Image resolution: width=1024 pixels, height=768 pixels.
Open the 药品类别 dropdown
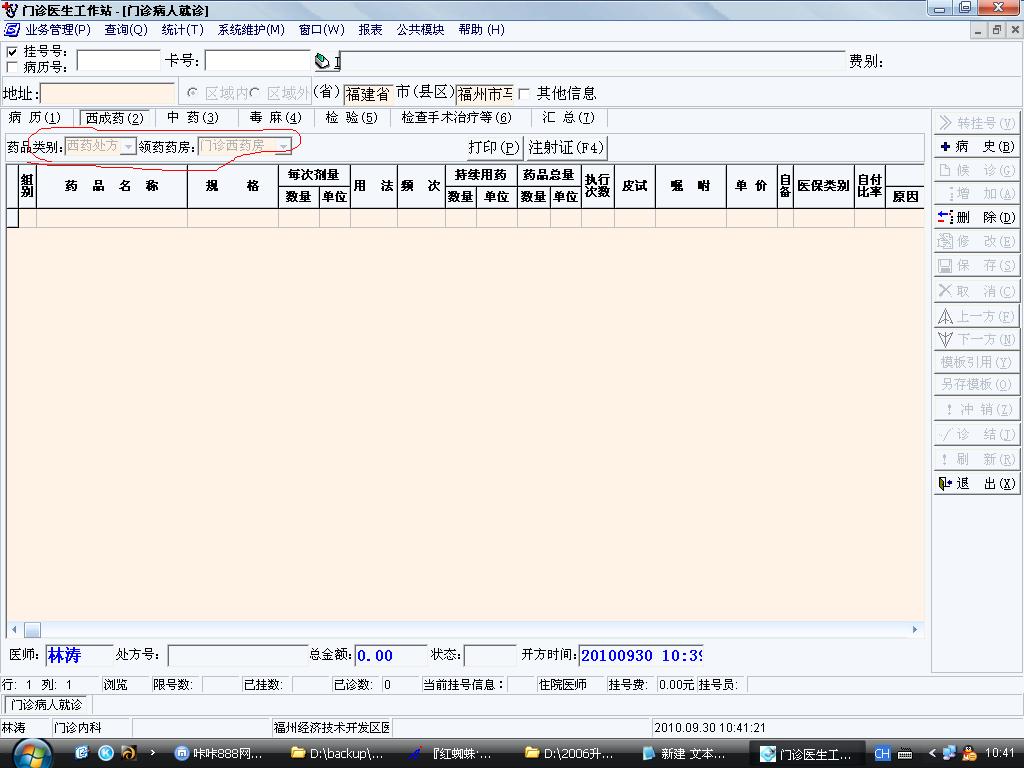coord(129,147)
